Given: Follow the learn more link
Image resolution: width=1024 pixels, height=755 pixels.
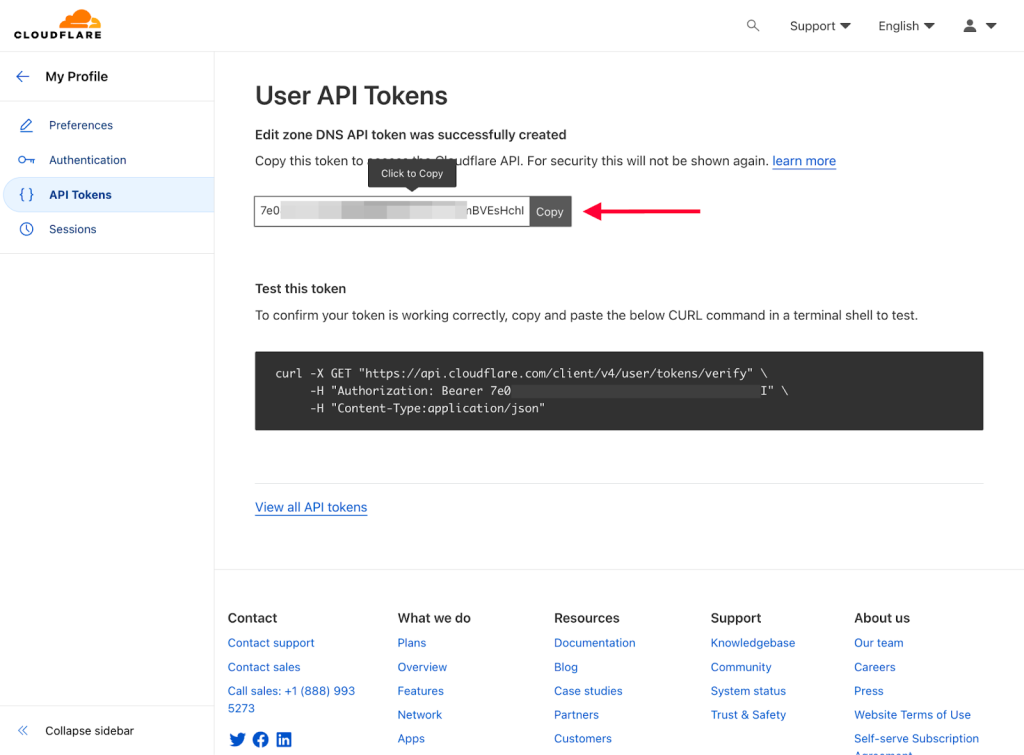Looking at the screenshot, I should pos(803,161).
